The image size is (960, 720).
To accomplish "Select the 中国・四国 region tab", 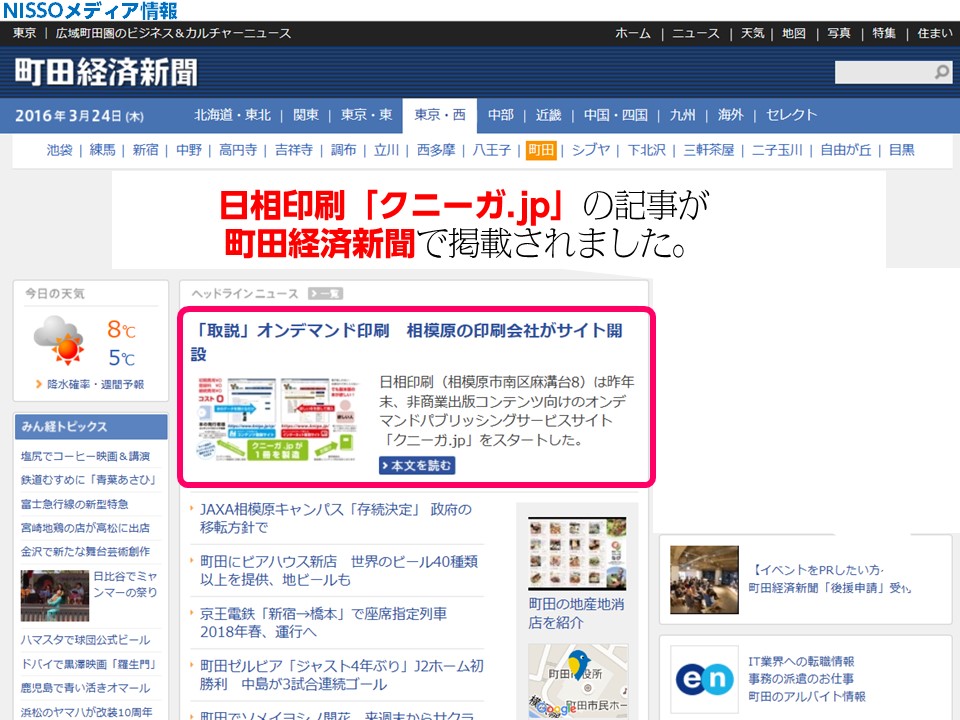I will pyautogui.click(x=615, y=115).
